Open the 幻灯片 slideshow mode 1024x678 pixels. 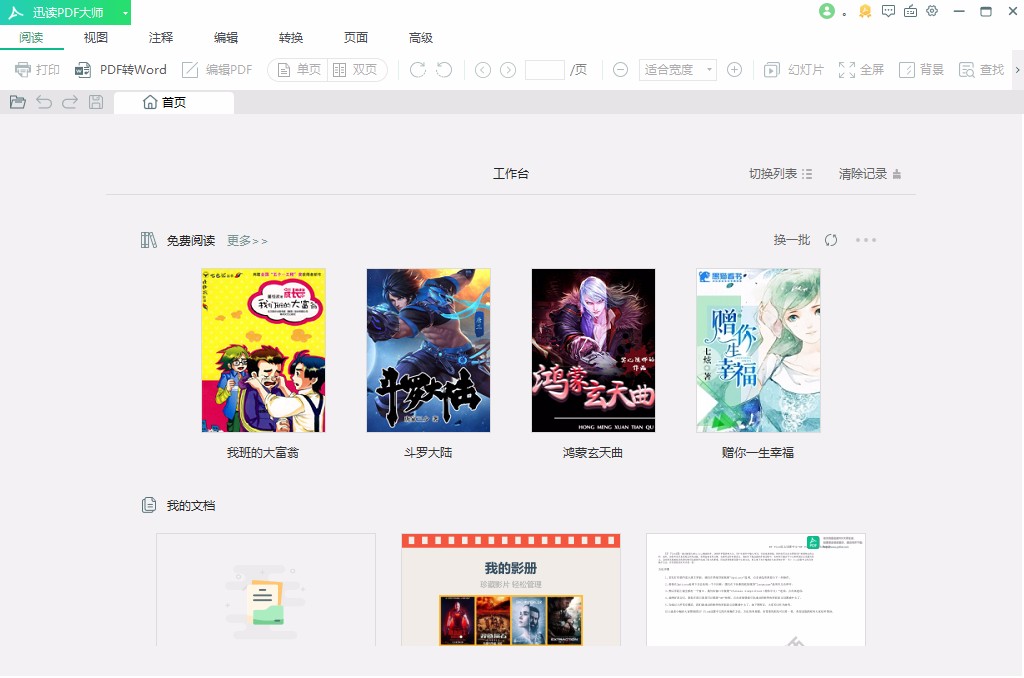(x=794, y=70)
